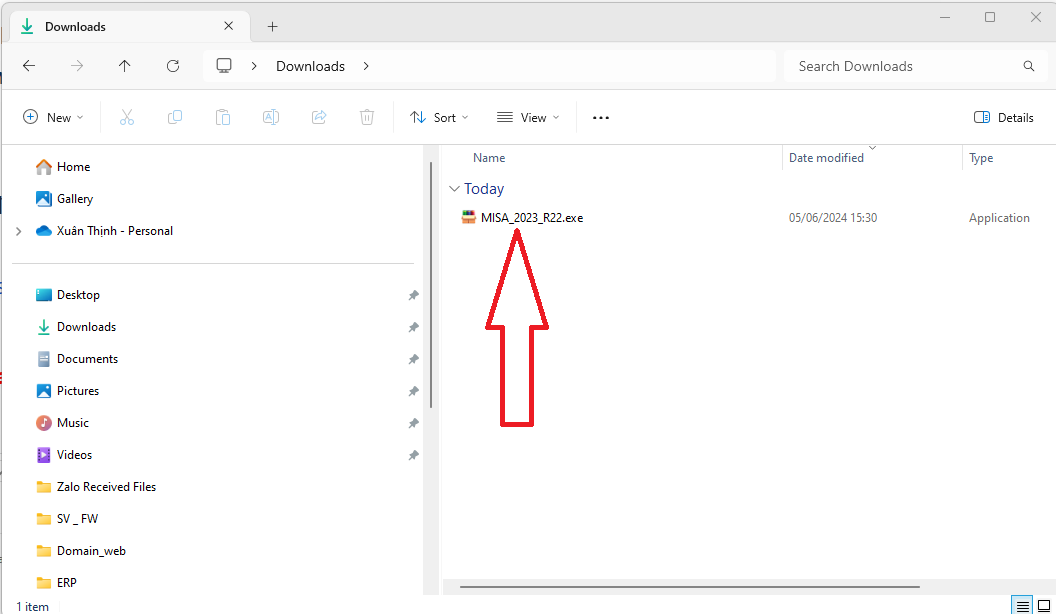Open the Sort dropdown menu
Screen dimensions: 1056x614
tap(439, 117)
